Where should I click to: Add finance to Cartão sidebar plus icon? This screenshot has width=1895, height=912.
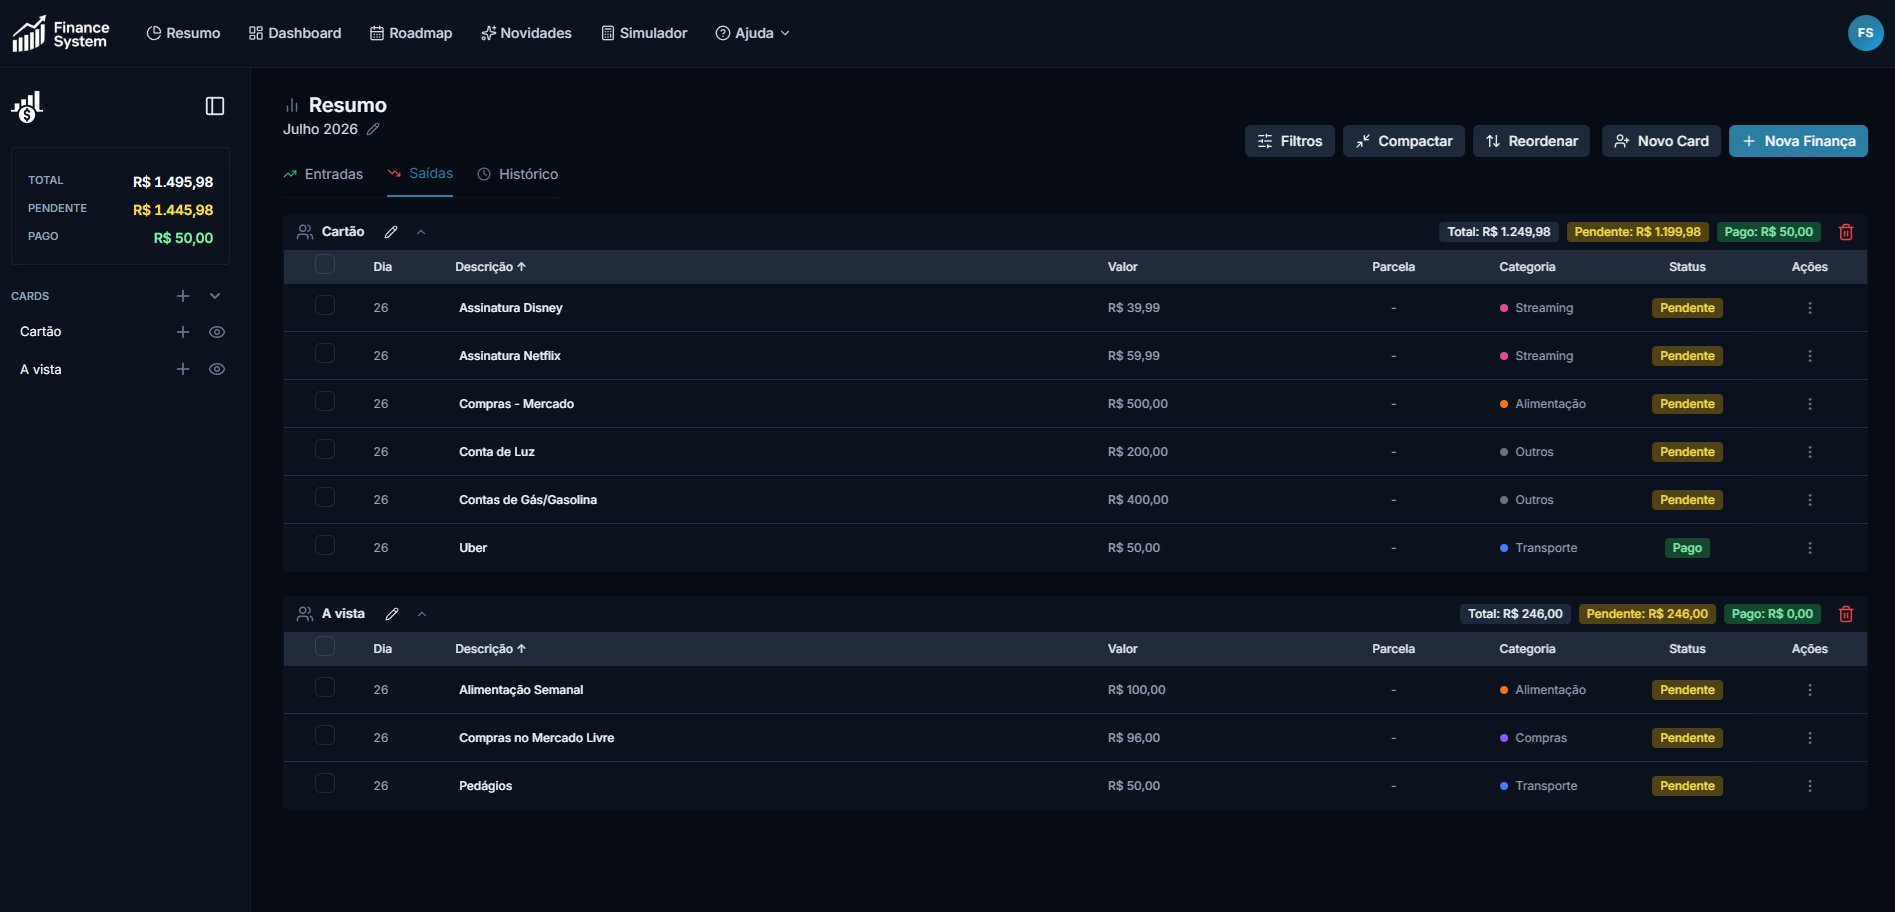coord(183,332)
